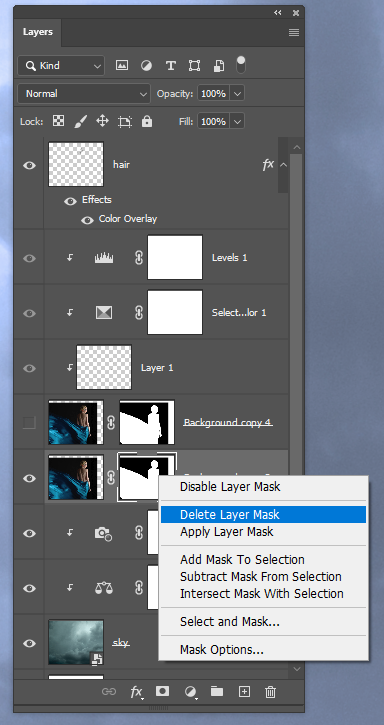Click the Selective Color adjustment icon
This screenshot has width=384, height=725.
tap(104, 313)
